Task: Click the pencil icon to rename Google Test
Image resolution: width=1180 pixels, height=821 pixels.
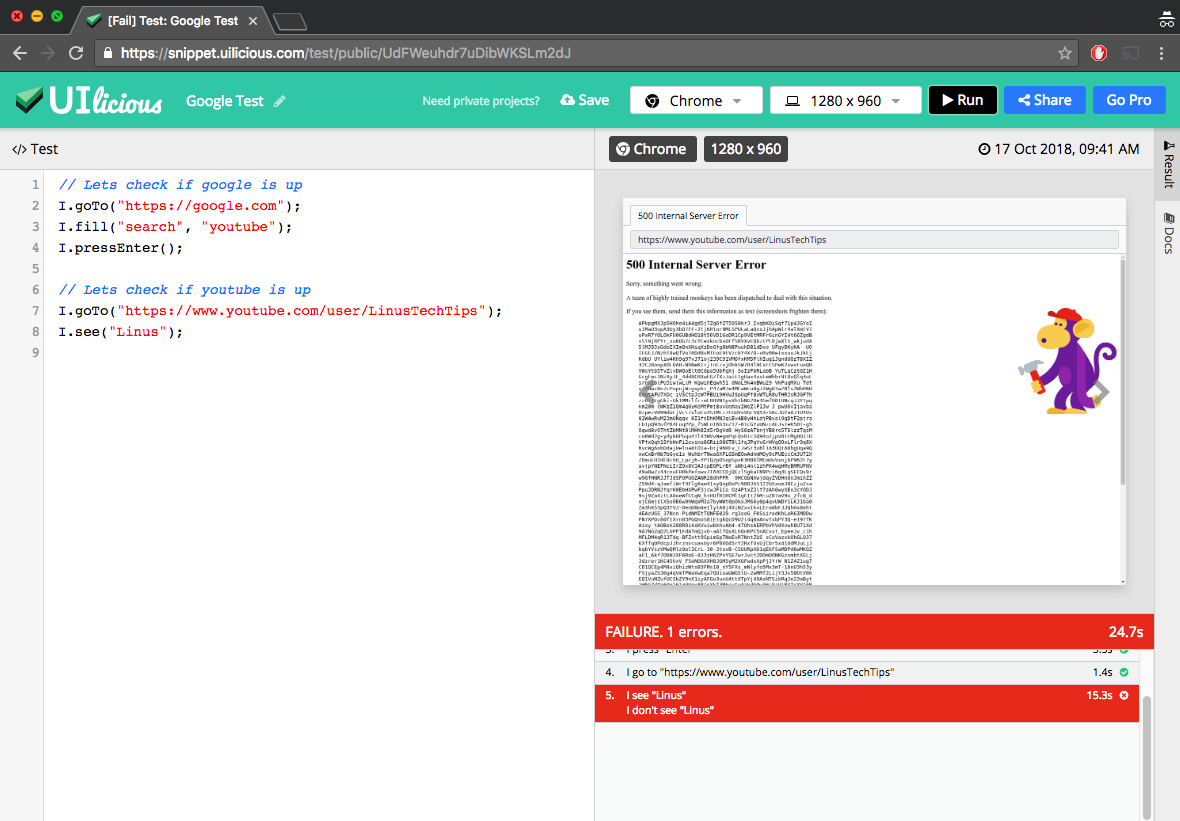Action: [x=281, y=100]
